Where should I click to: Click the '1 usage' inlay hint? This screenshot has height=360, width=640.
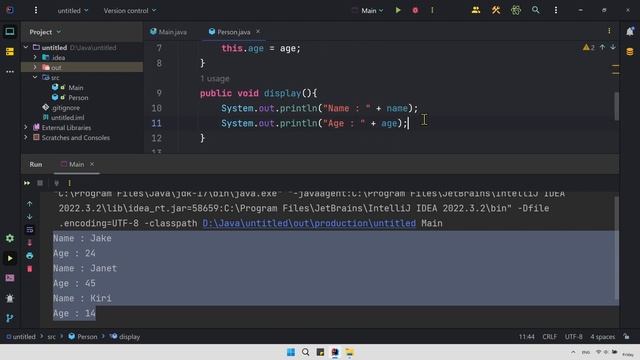[215, 78]
